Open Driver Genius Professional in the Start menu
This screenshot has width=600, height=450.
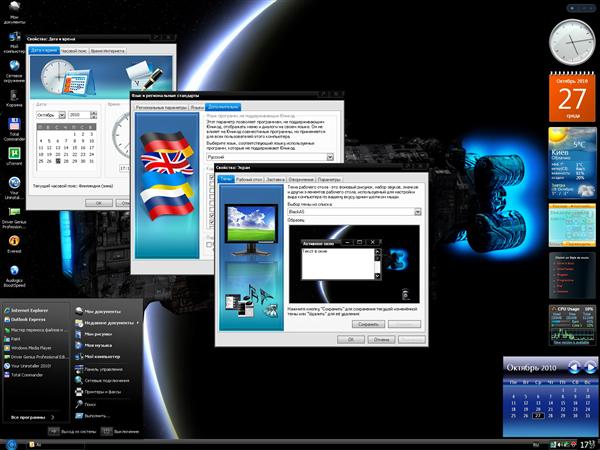tap(36, 357)
